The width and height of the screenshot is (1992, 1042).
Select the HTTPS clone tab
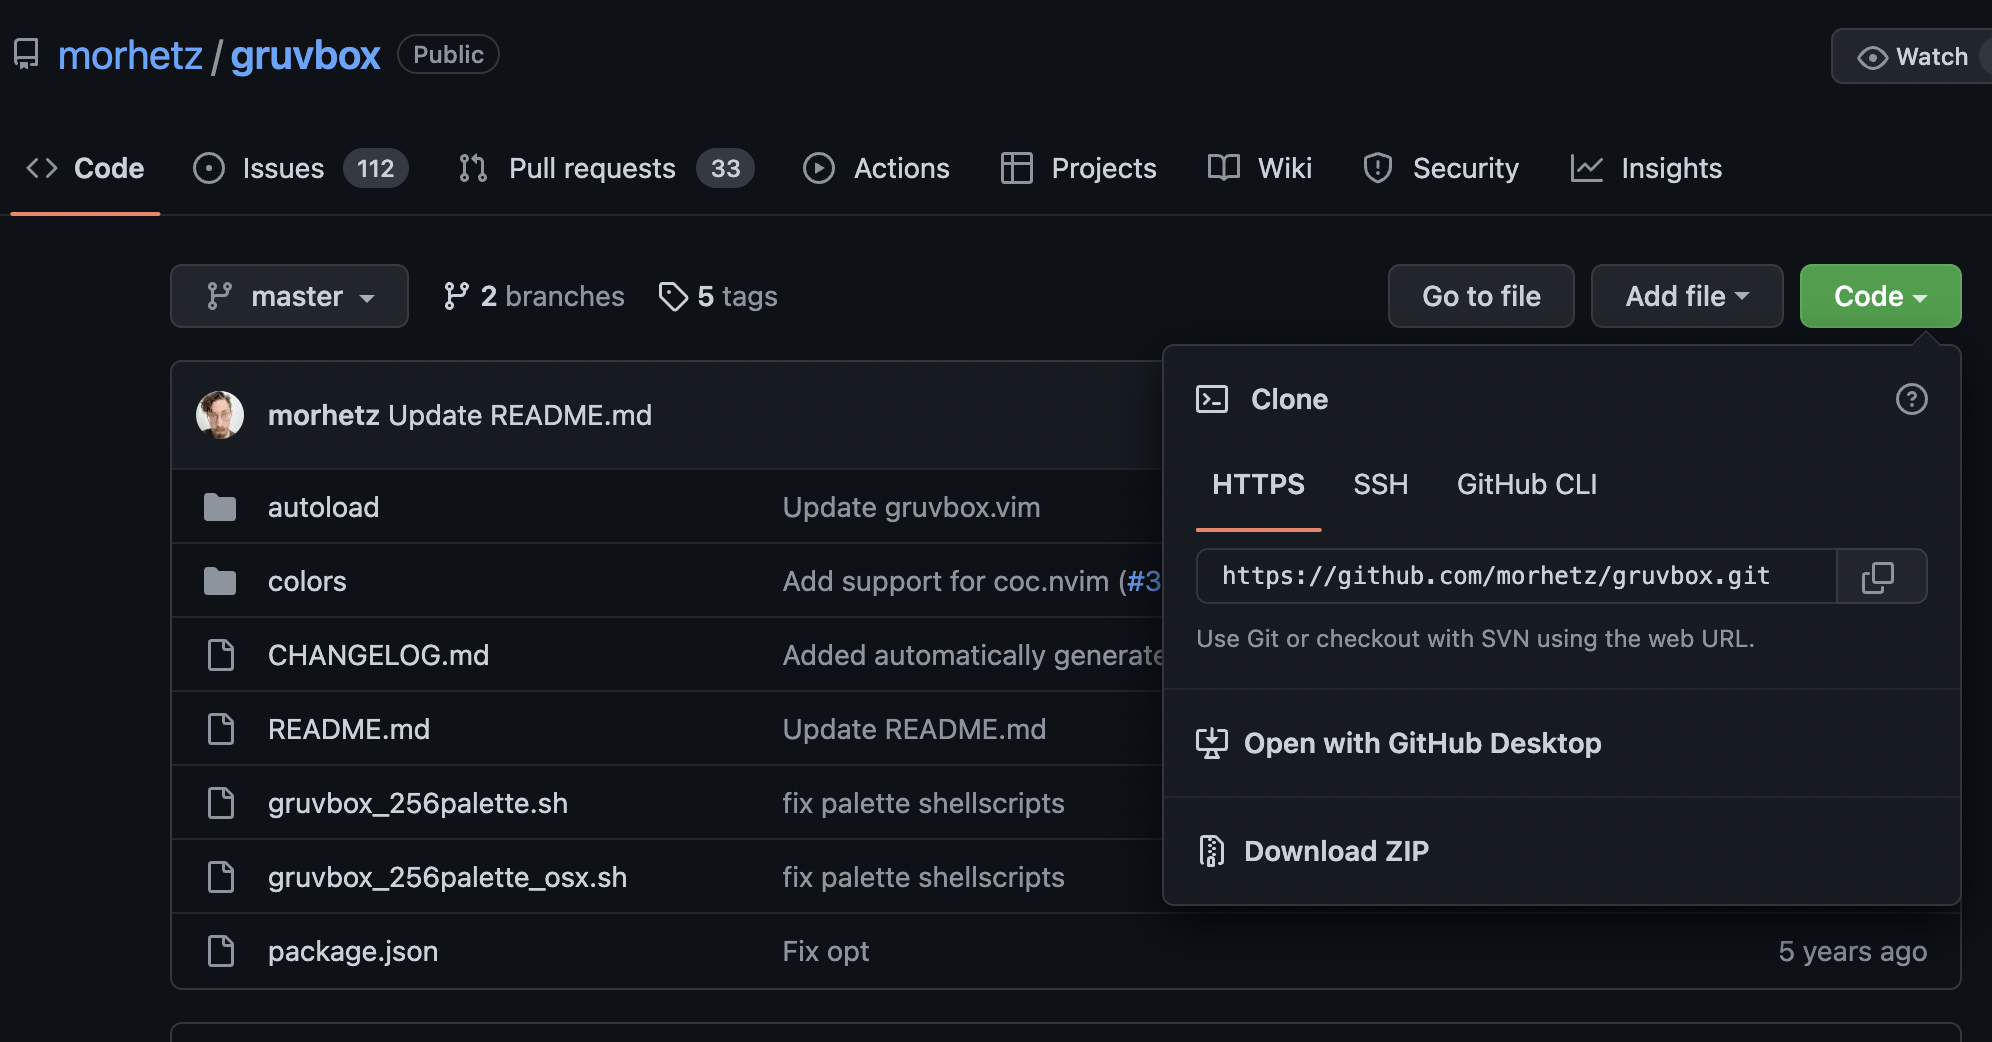click(x=1258, y=485)
